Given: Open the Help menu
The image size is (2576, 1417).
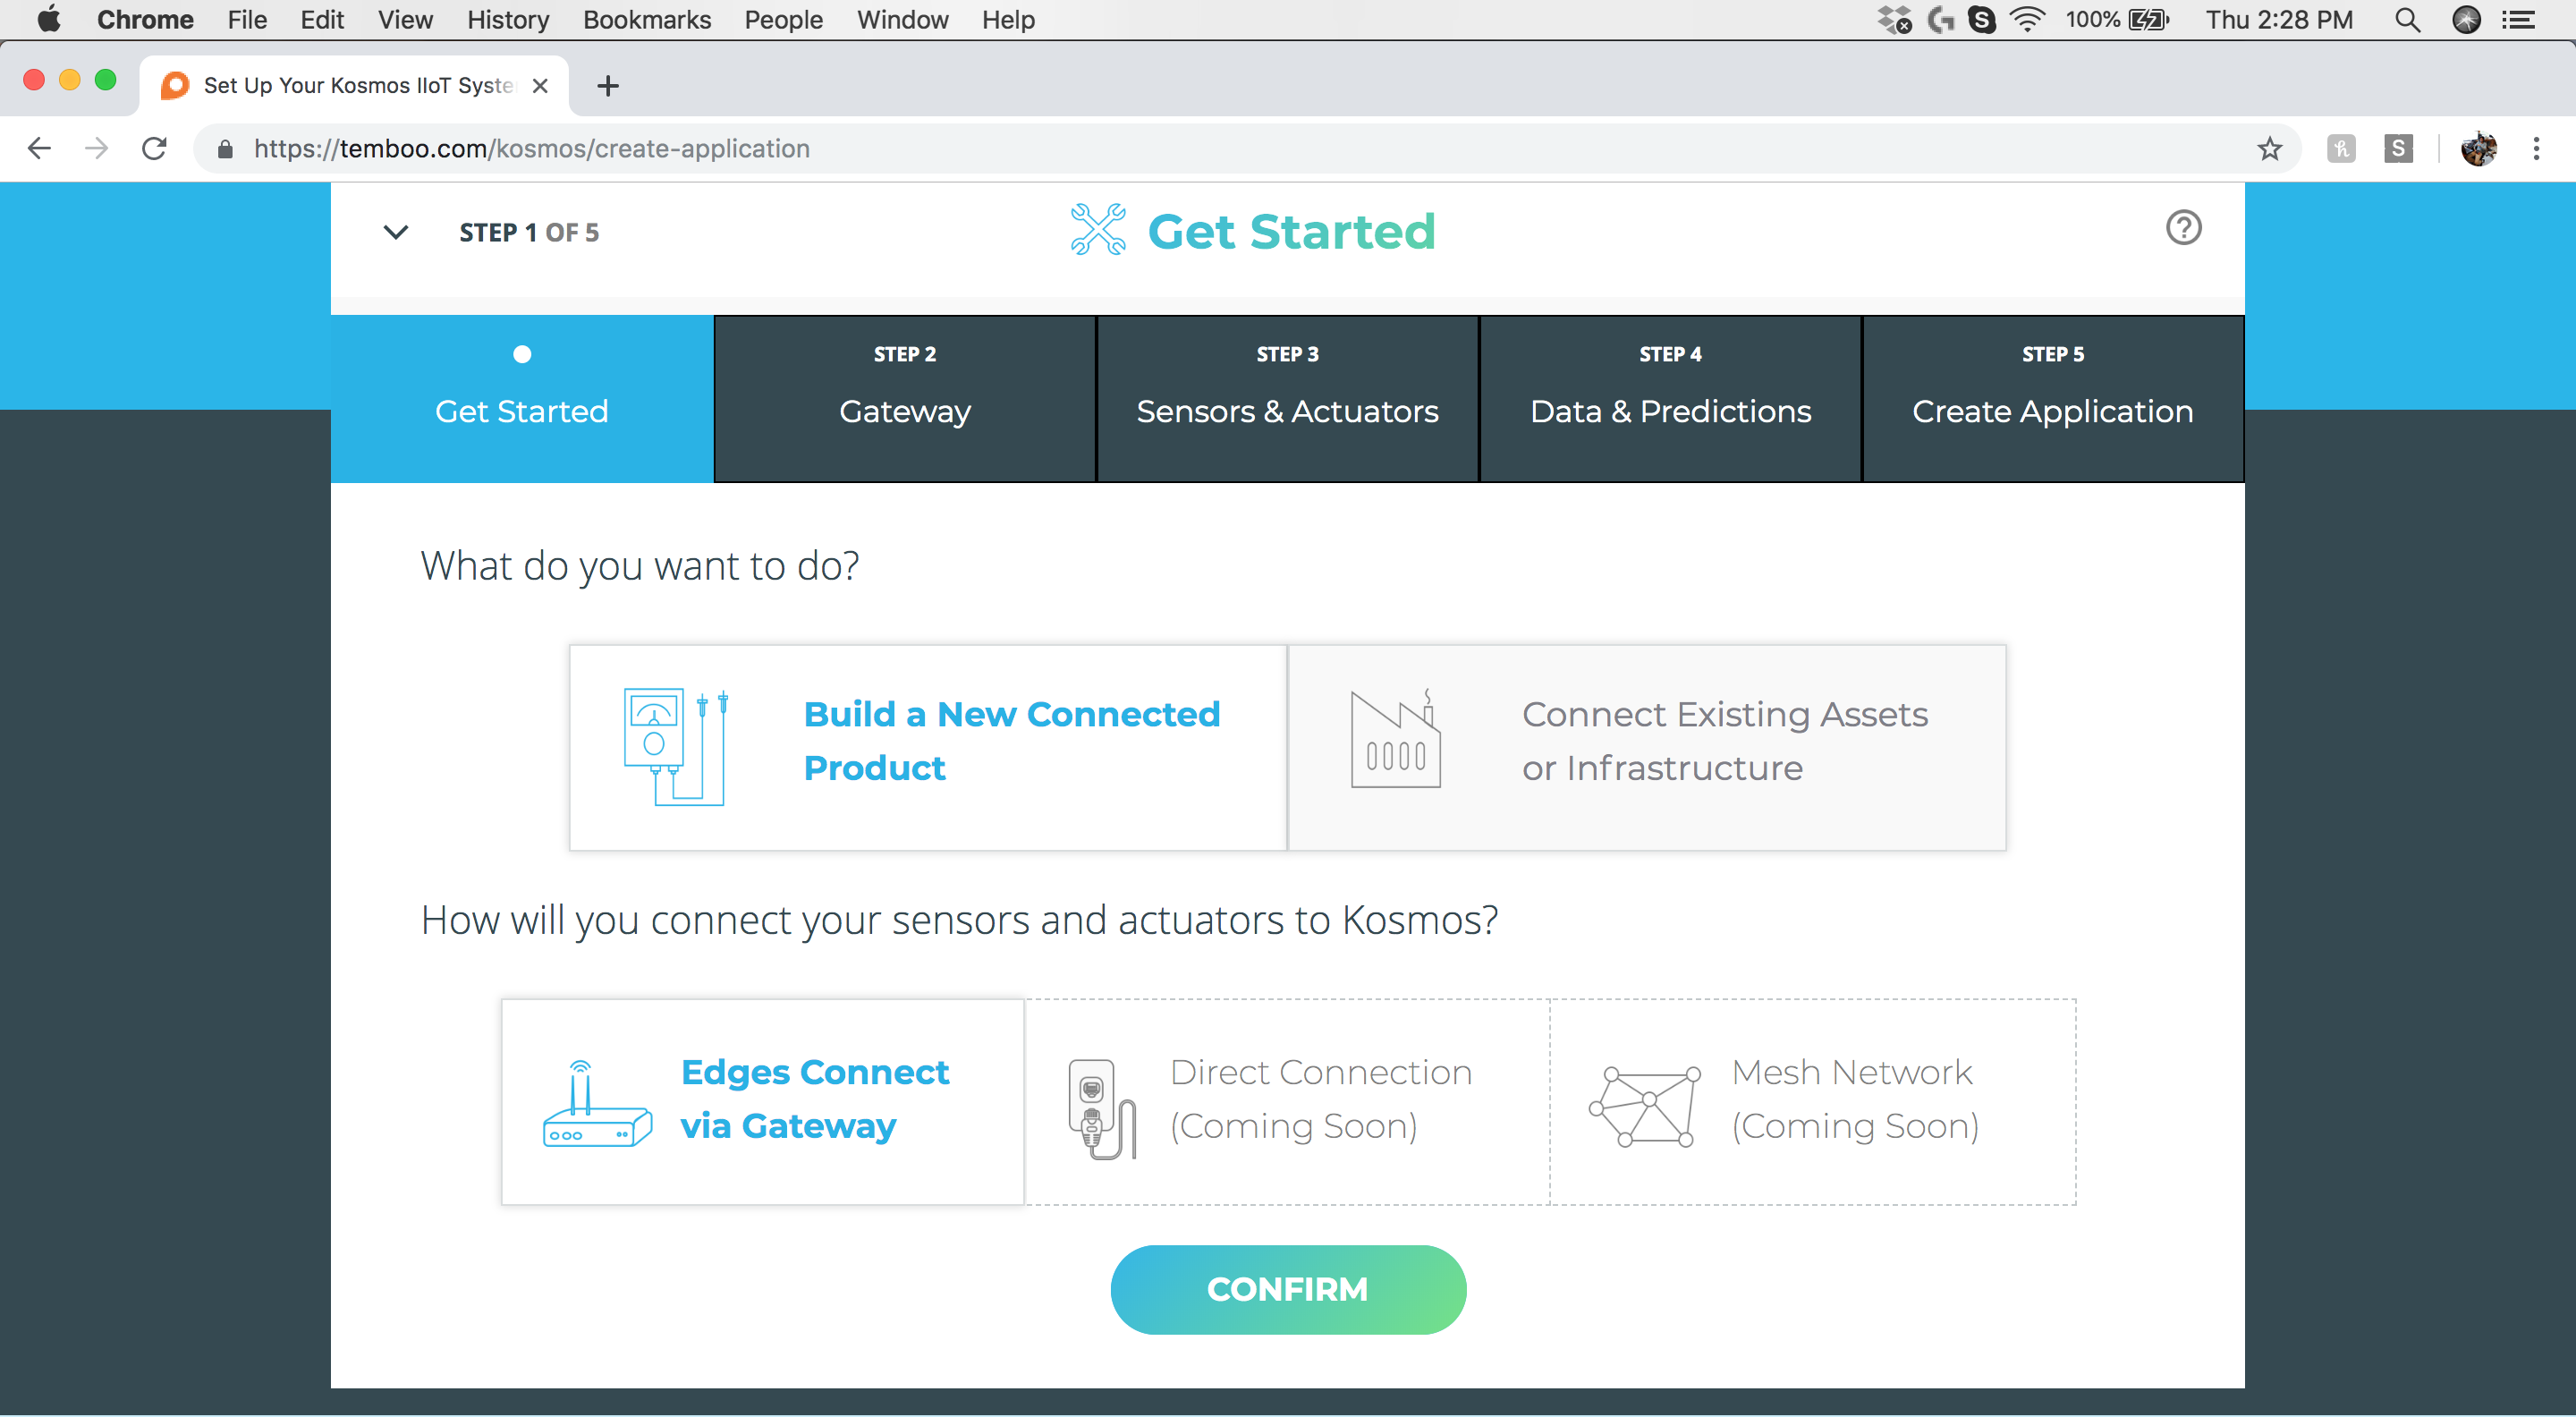Looking at the screenshot, I should 1008,20.
